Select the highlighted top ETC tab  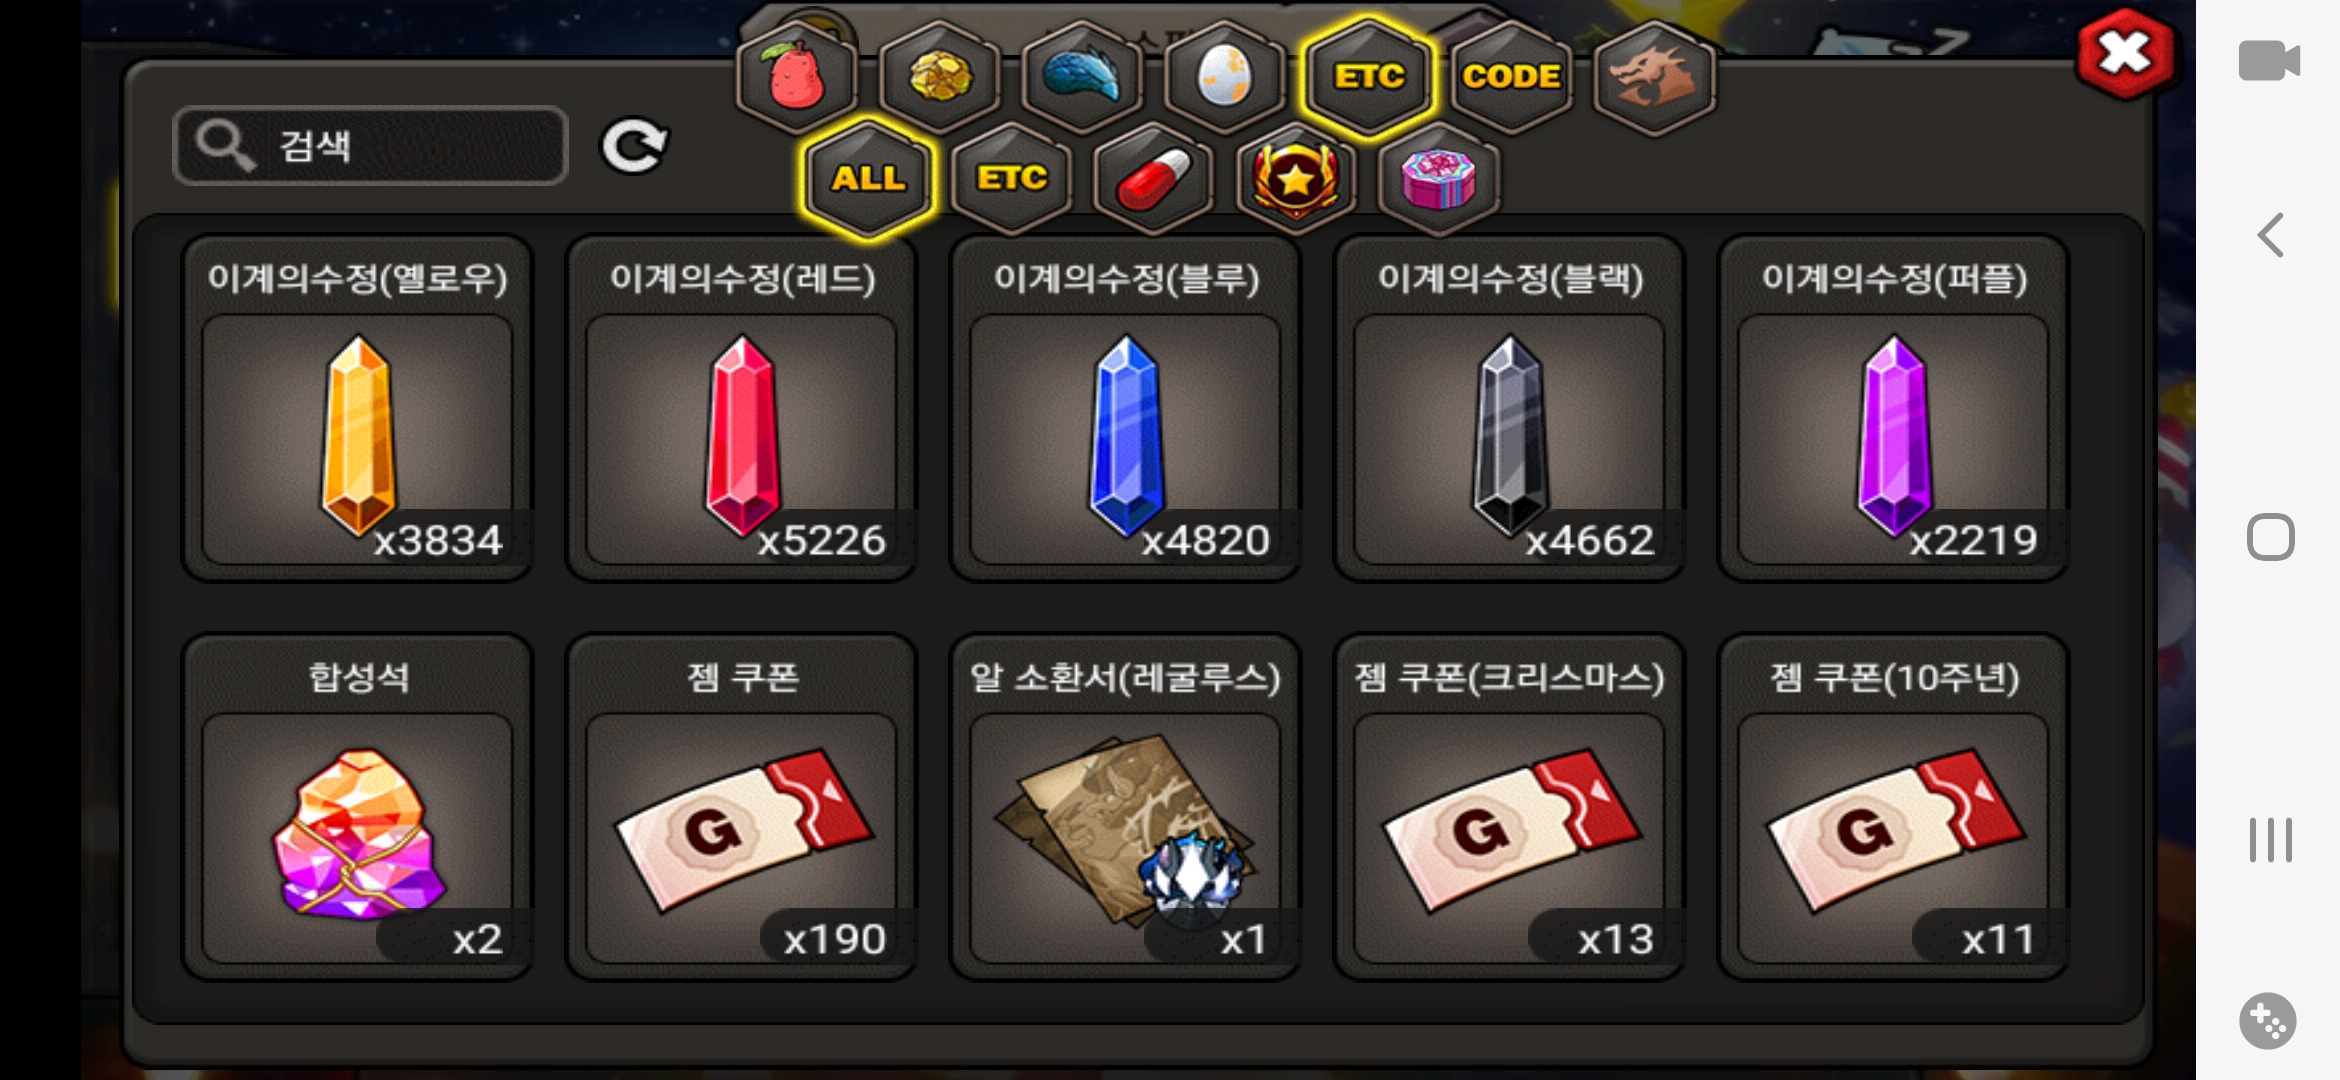click(x=1369, y=77)
